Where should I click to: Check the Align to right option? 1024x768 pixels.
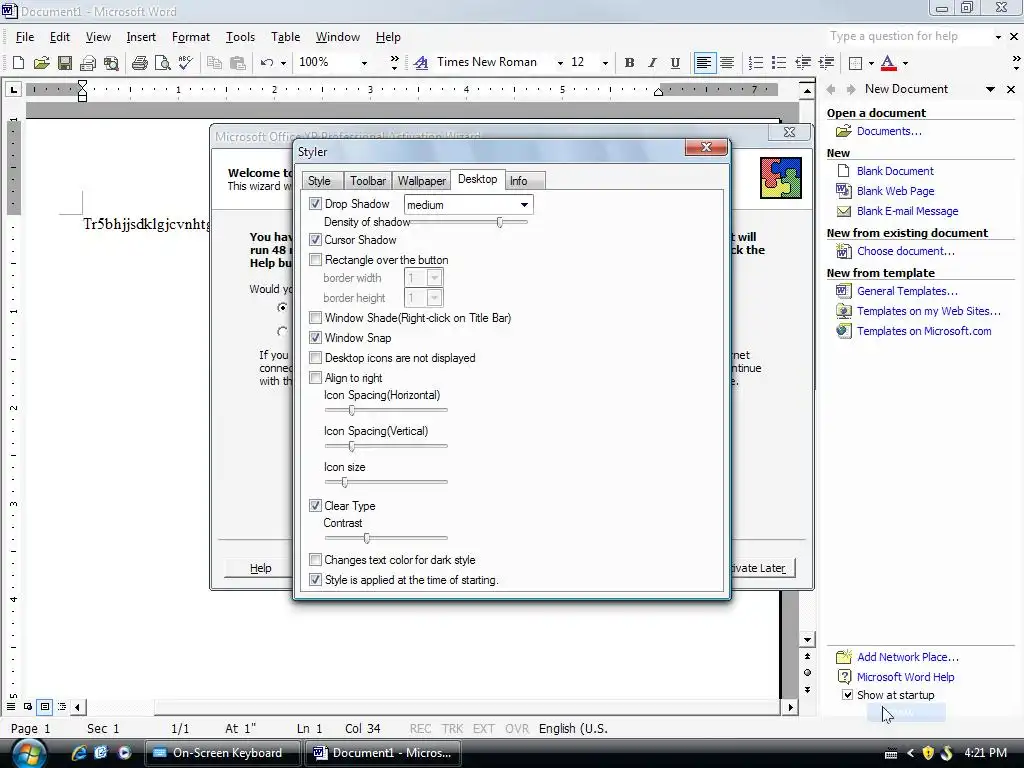(315, 377)
